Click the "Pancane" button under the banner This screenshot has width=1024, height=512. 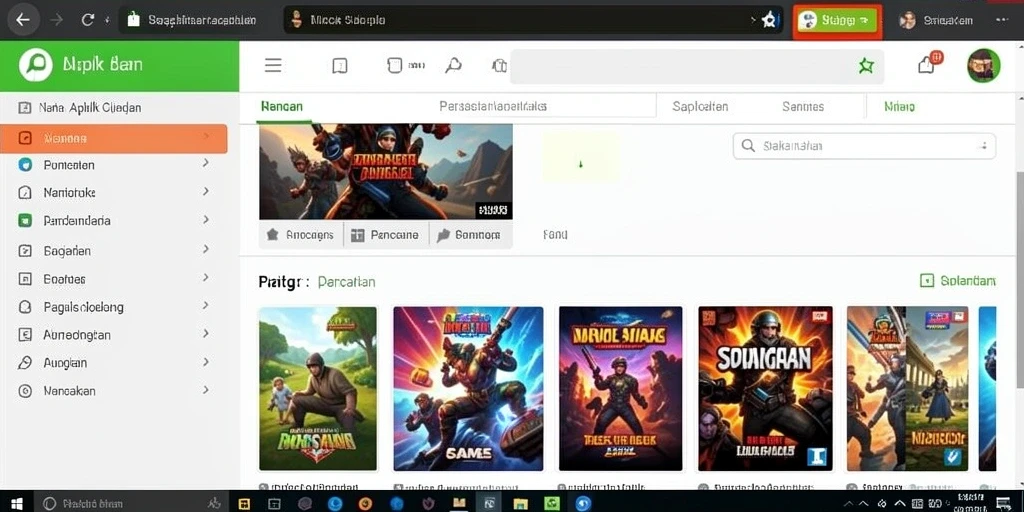(386, 235)
